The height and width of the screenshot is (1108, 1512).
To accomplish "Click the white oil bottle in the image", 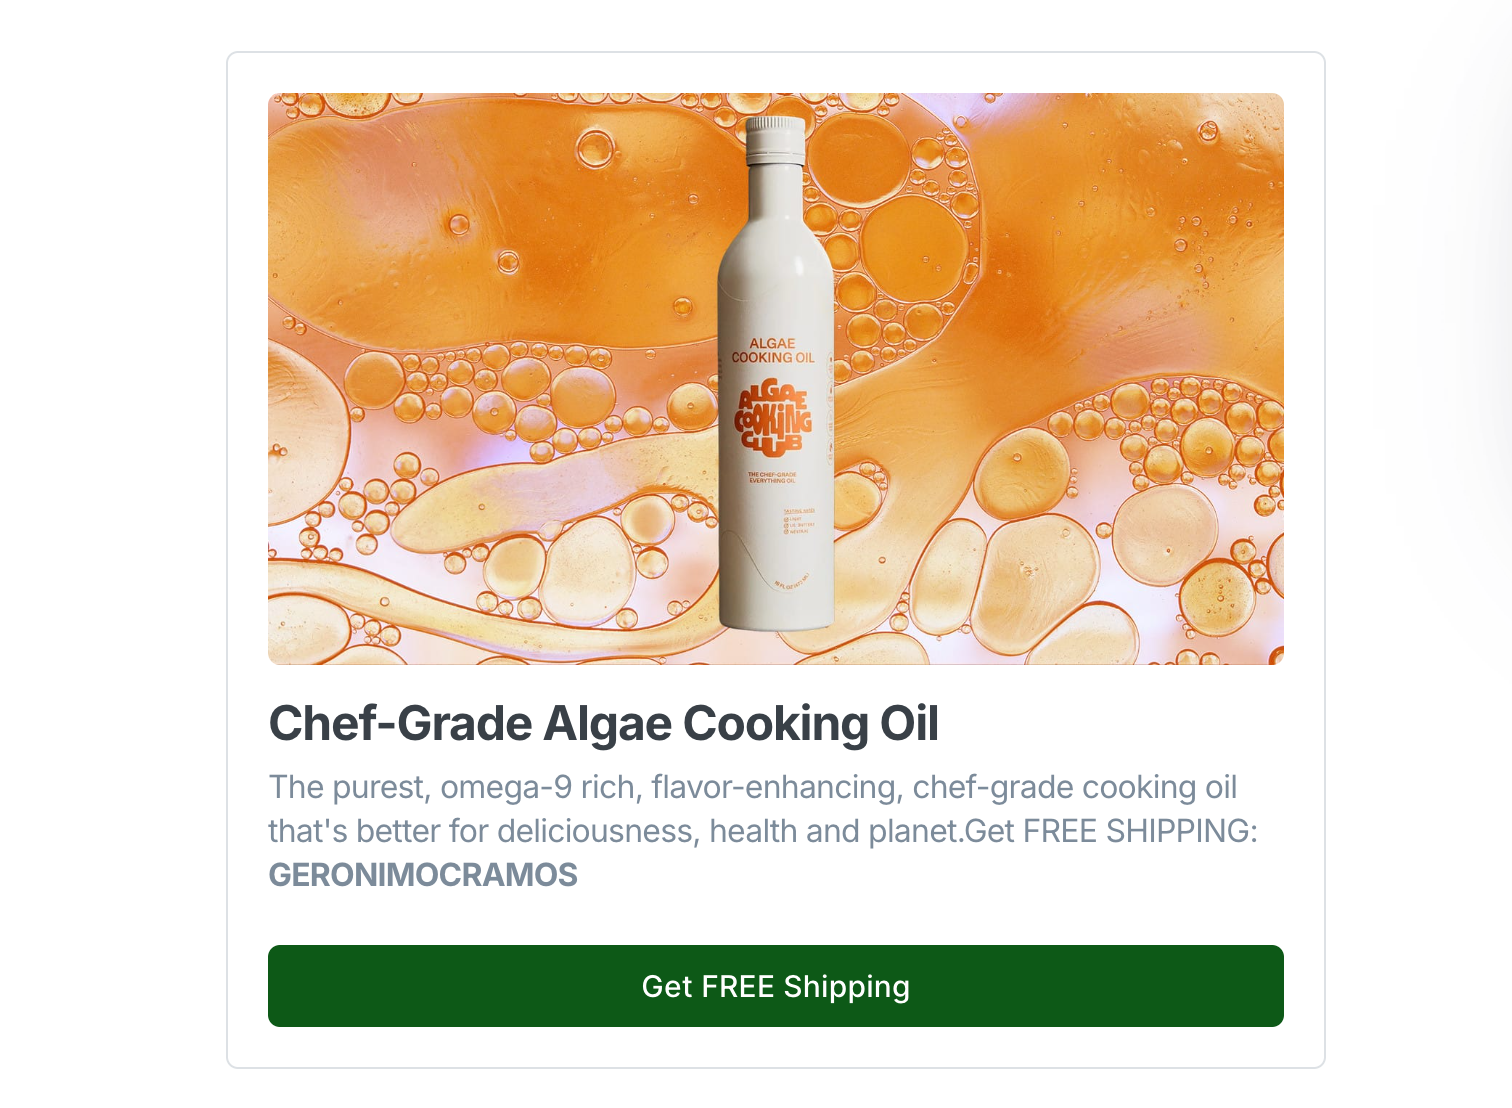I will [777, 373].
